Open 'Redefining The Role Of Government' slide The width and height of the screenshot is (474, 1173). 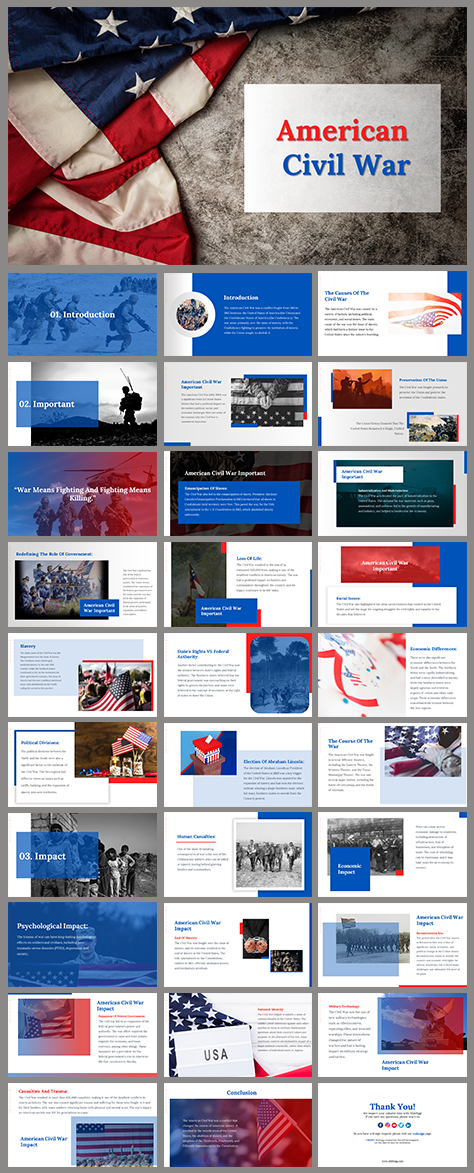(82, 584)
